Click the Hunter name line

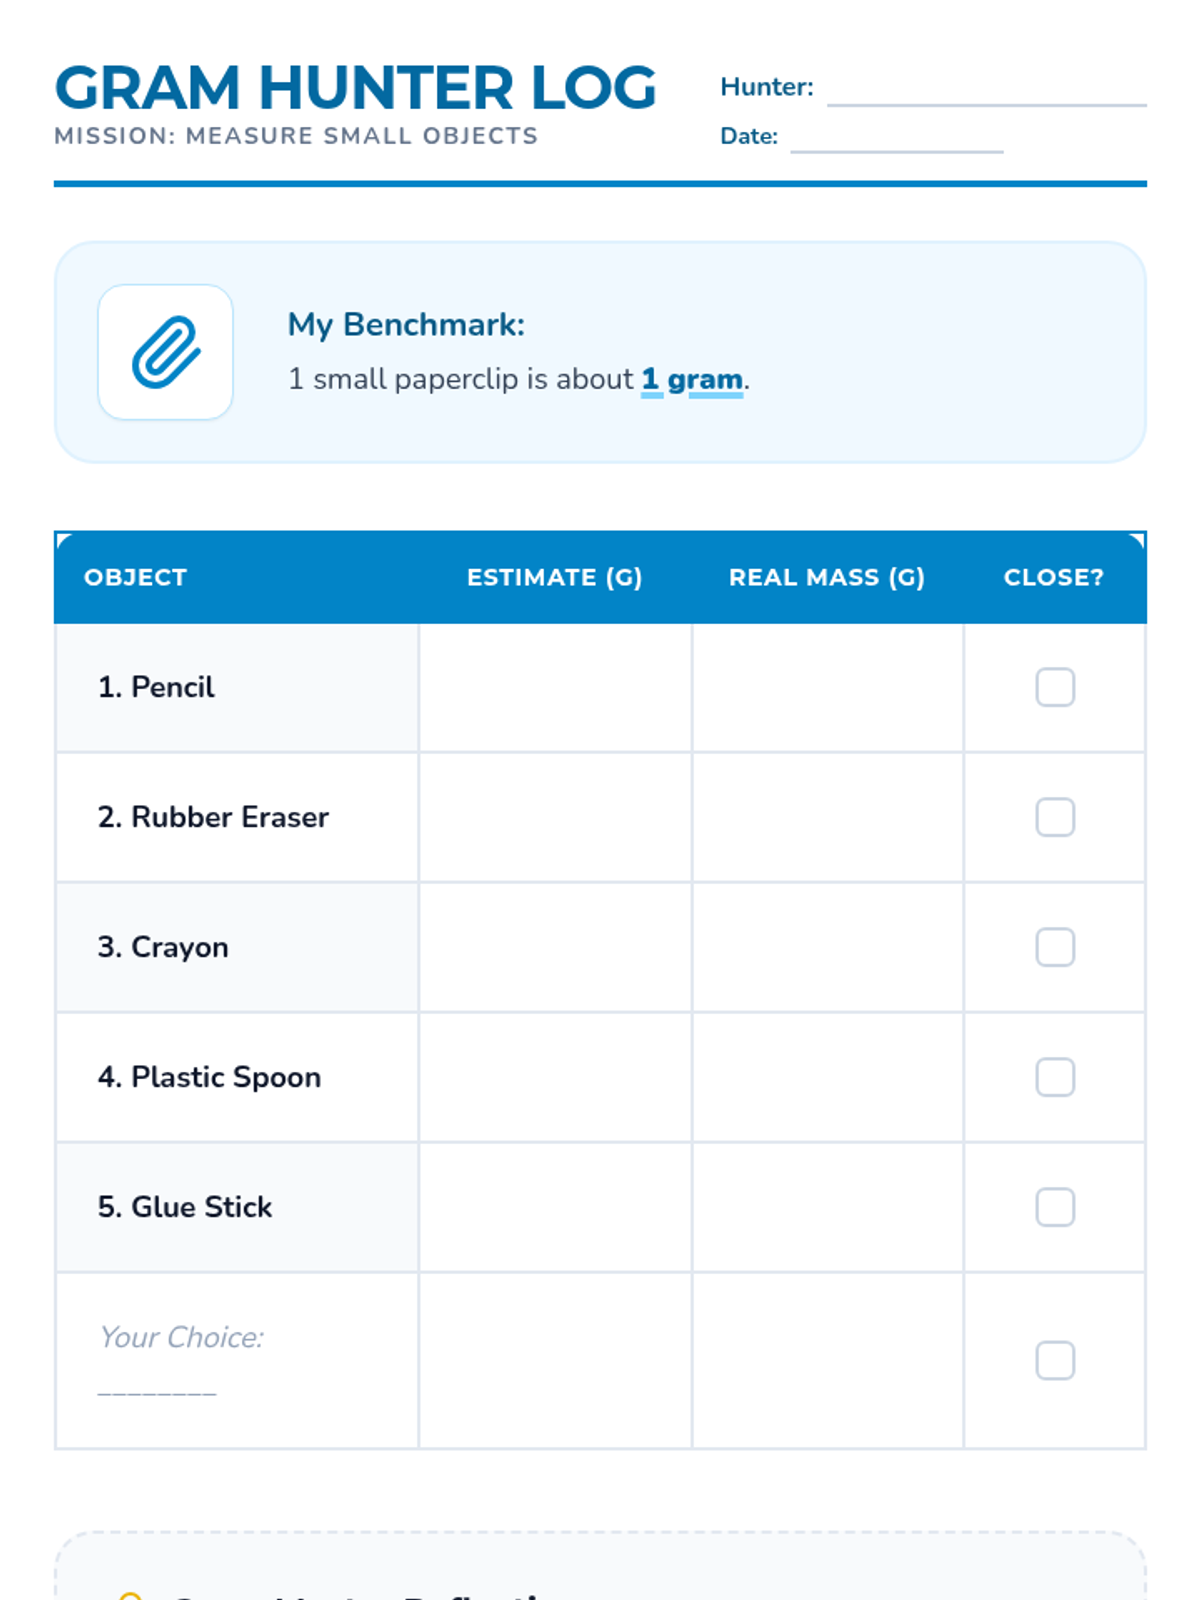pos(986,92)
